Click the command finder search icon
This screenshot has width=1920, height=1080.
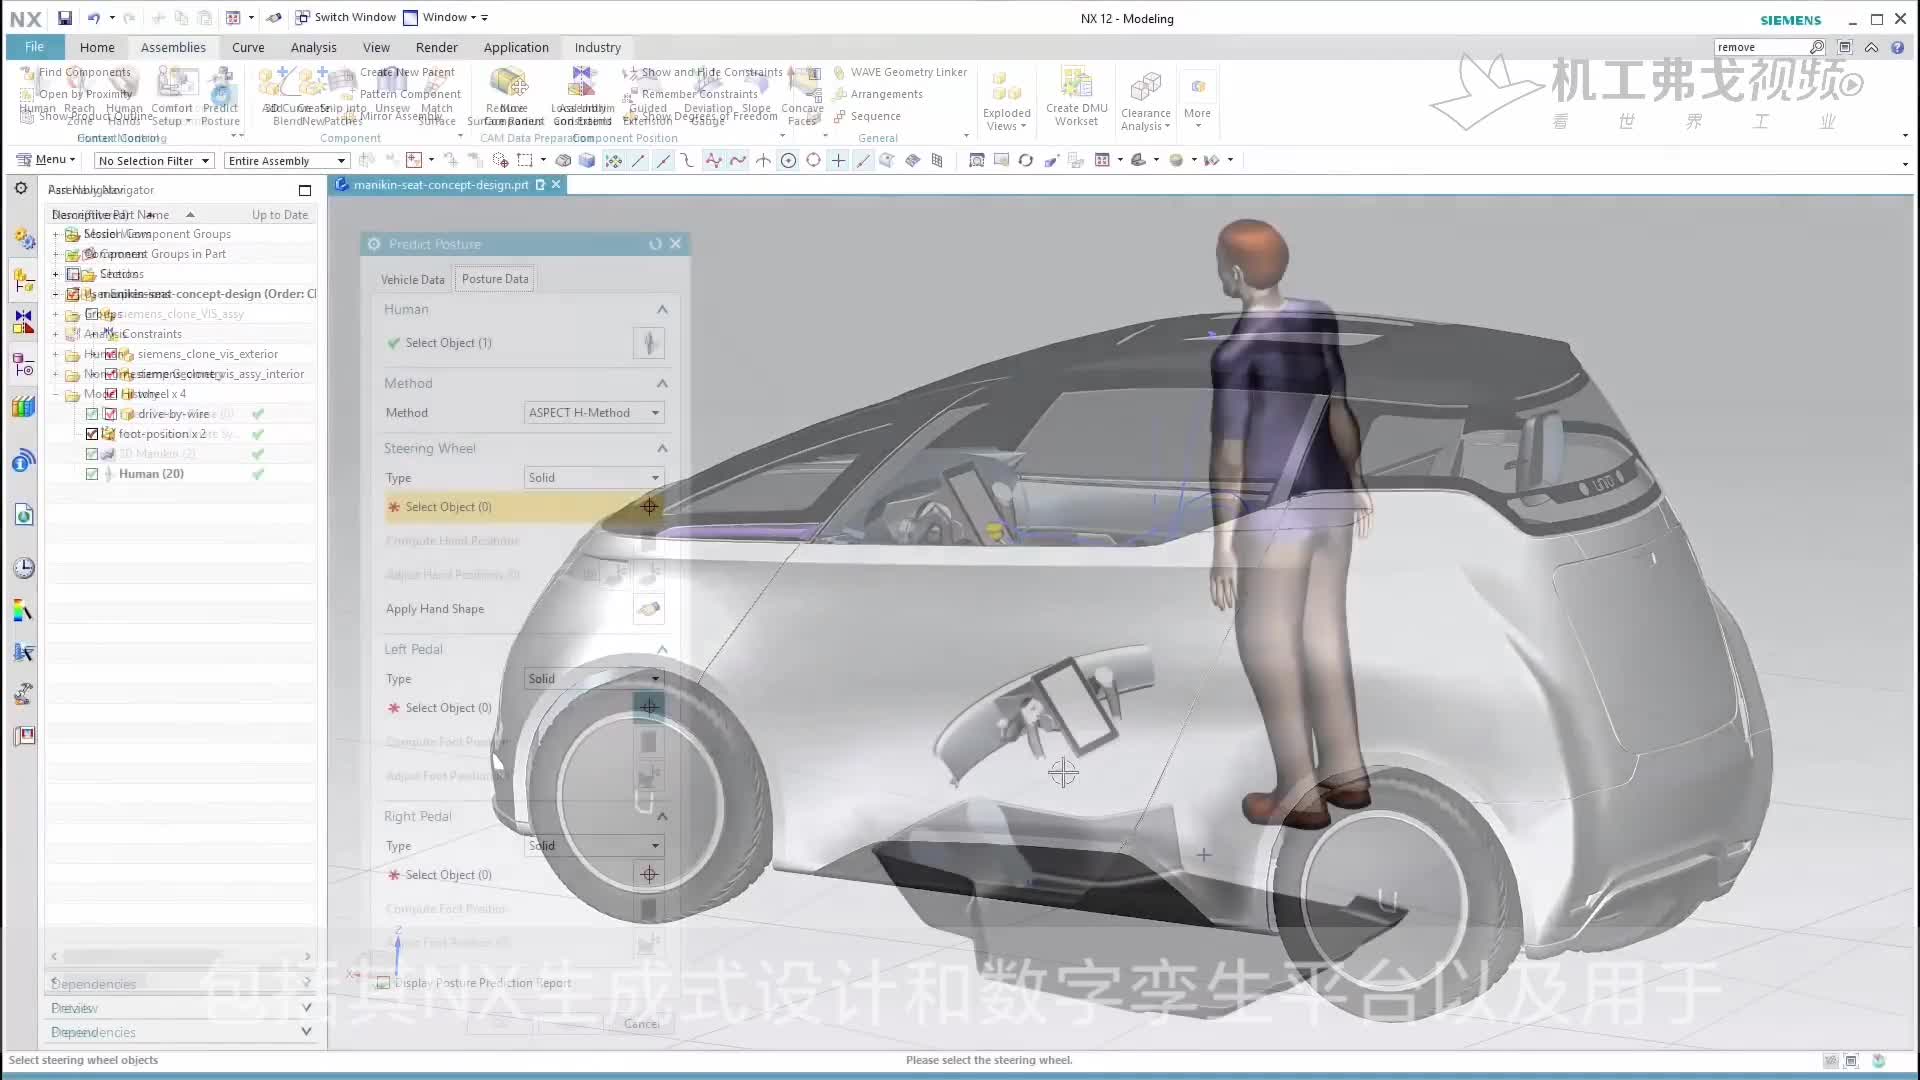click(1817, 47)
